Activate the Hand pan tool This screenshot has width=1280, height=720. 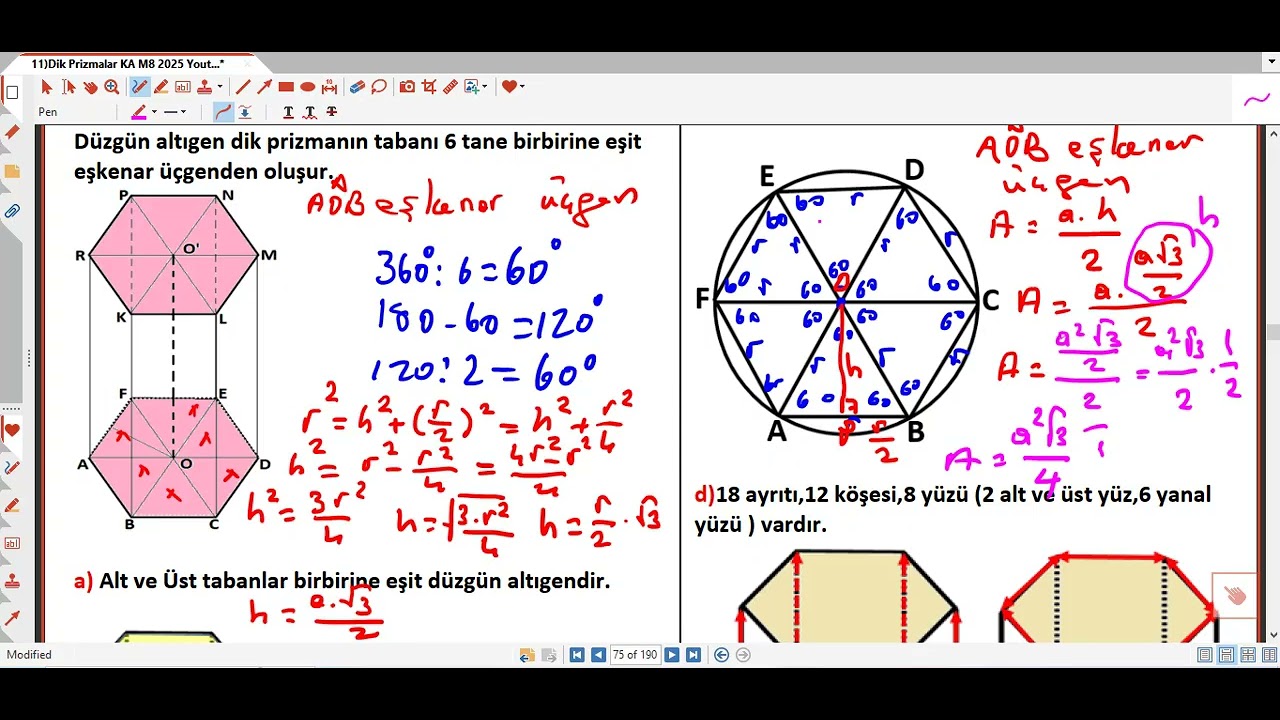tap(90, 87)
